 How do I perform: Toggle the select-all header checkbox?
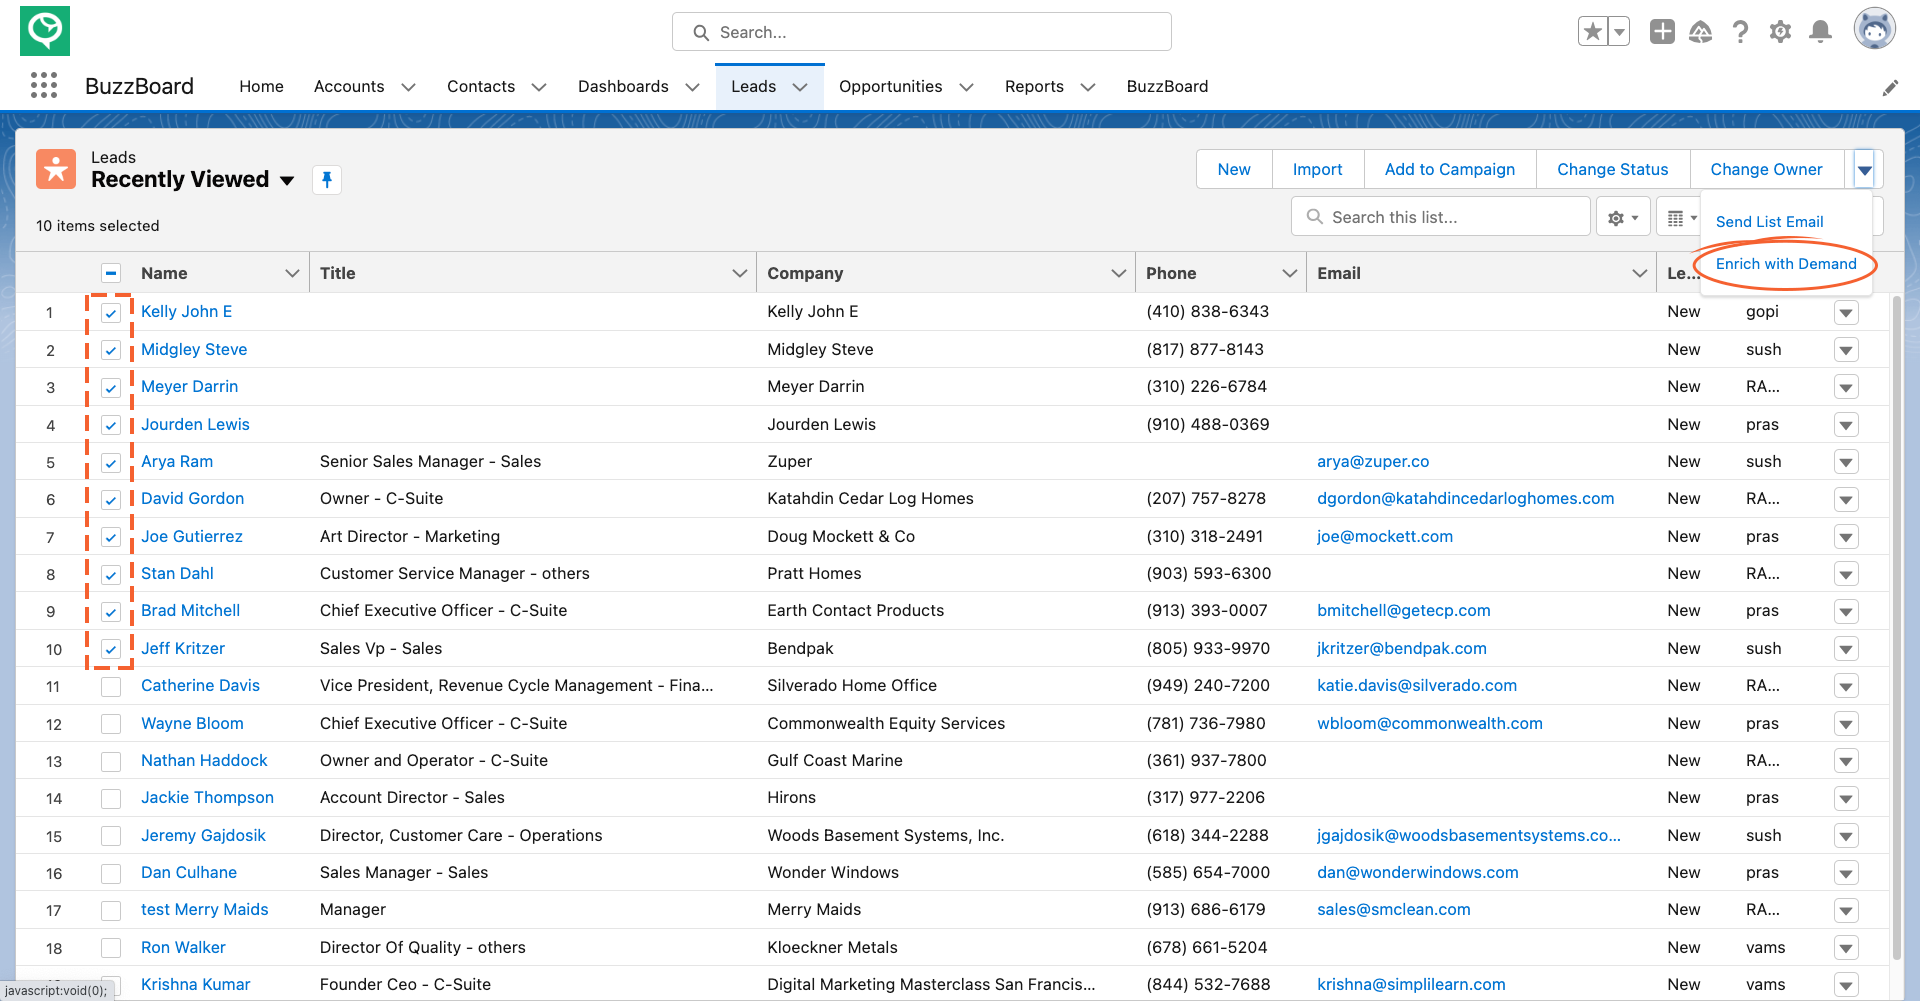click(111, 273)
